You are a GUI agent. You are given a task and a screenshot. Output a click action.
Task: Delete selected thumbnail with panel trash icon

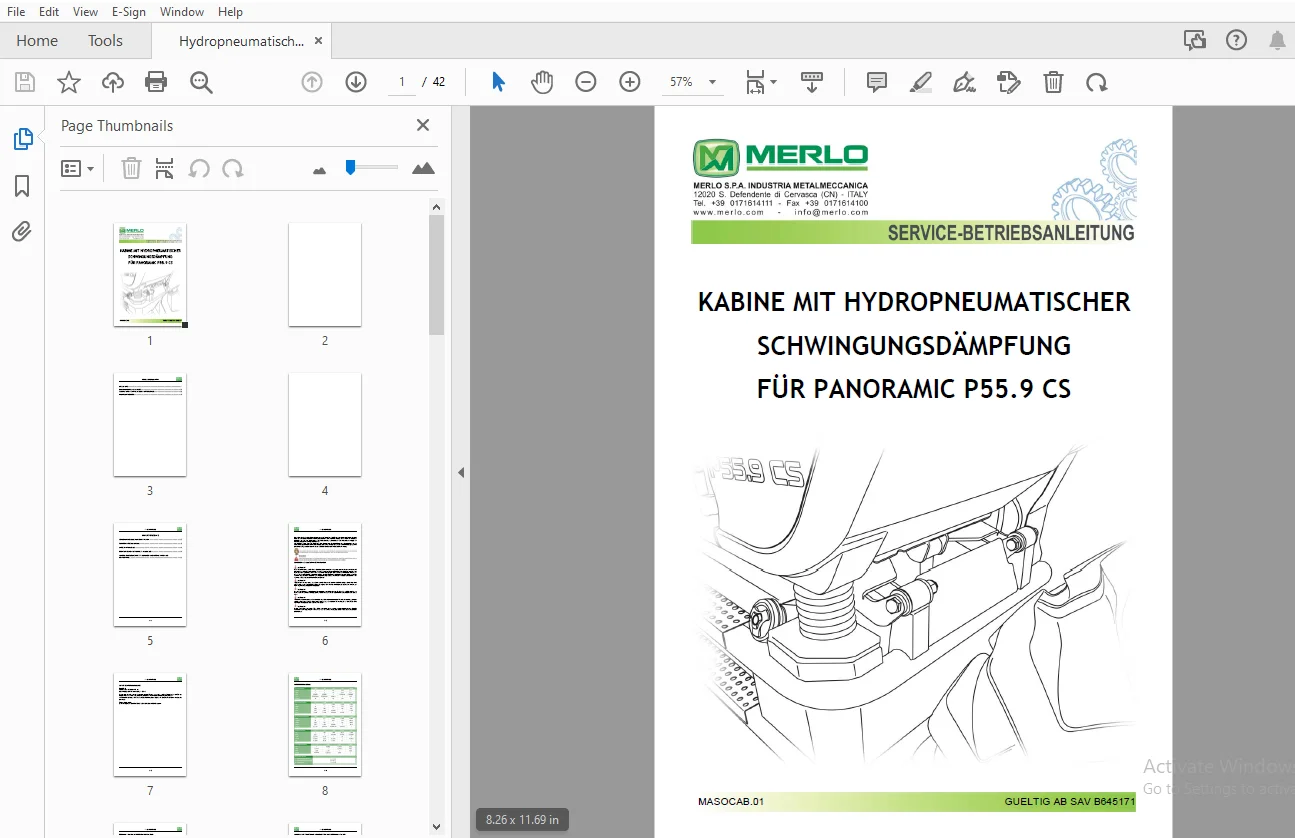pos(131,168)
